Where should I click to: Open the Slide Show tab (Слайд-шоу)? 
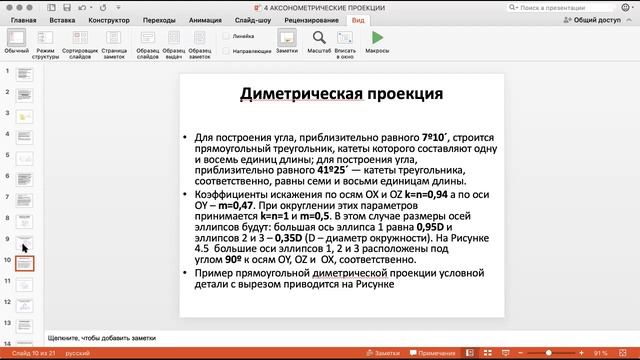pyautogui.click(x=253, y=20)
